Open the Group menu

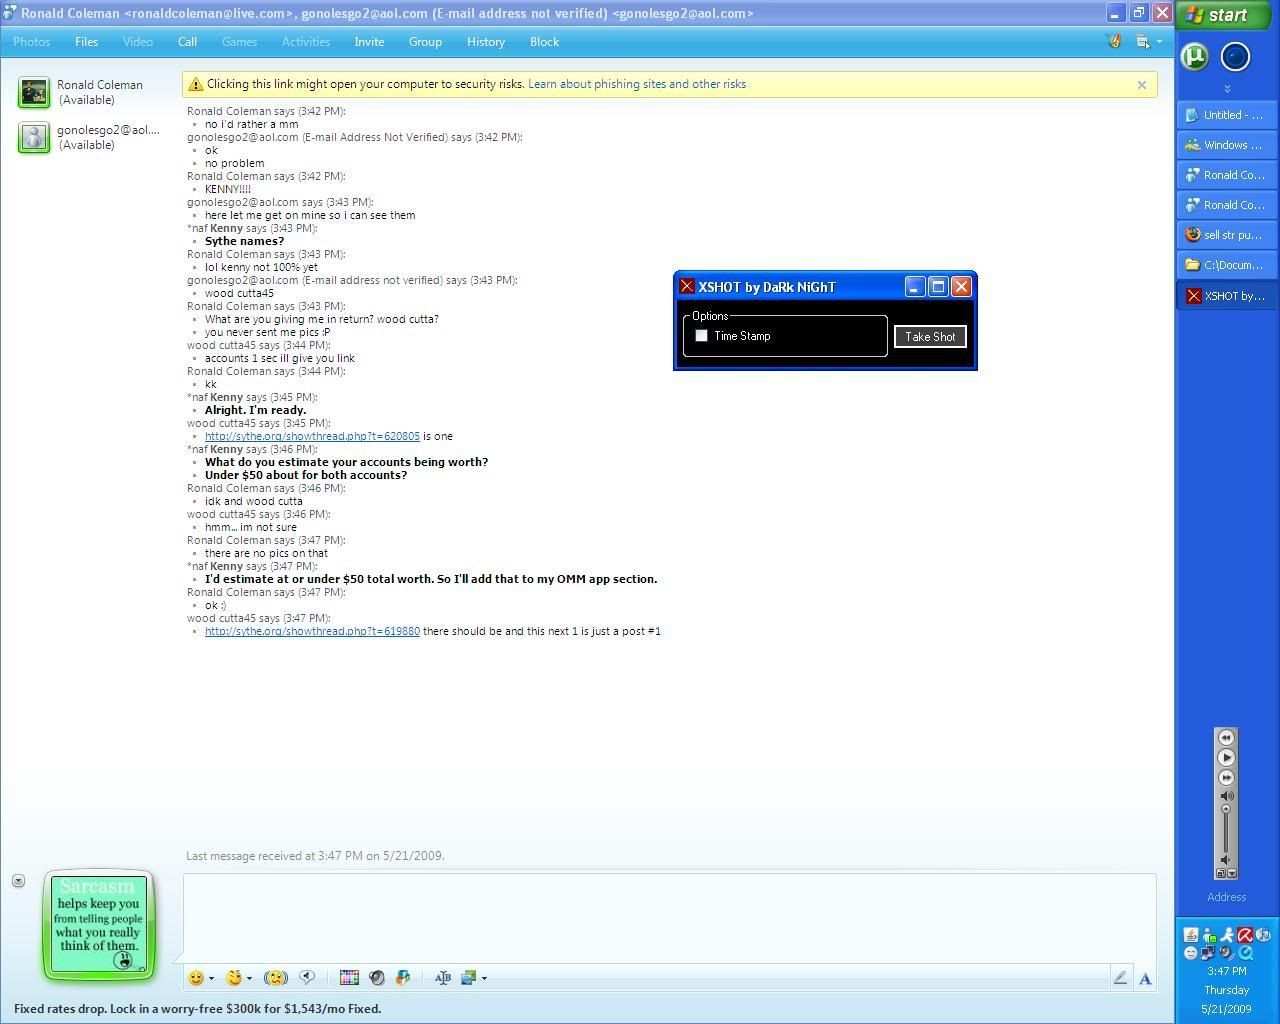[425, 42]
